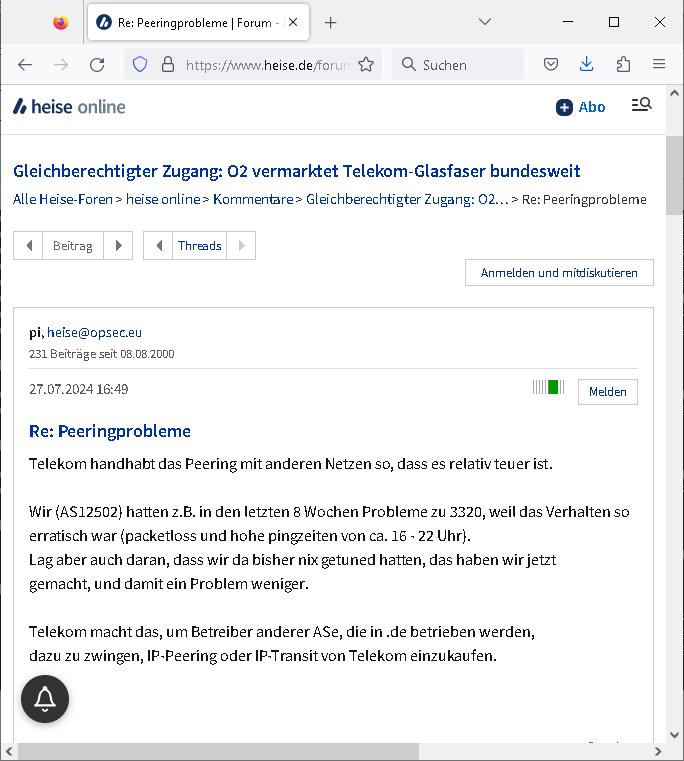684x761 pixels.
Task: Click the Firefox logo icon
Action: pyautogui.click(x=61, y=22)
